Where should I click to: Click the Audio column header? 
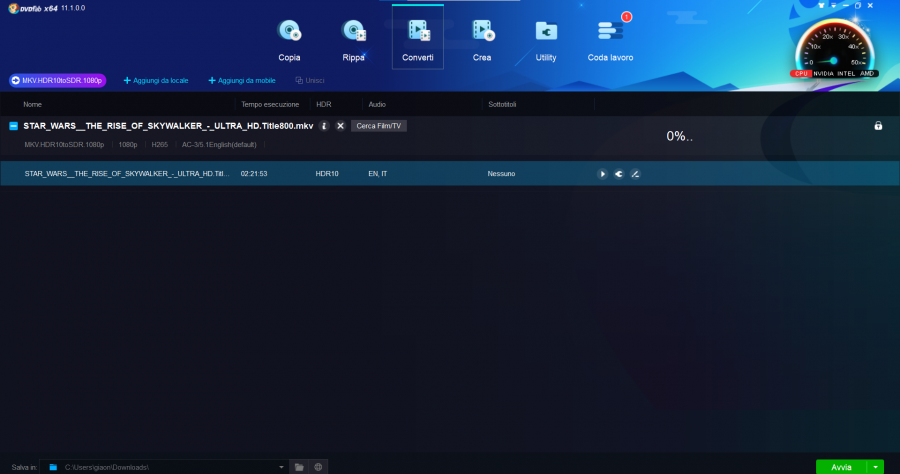377,104
